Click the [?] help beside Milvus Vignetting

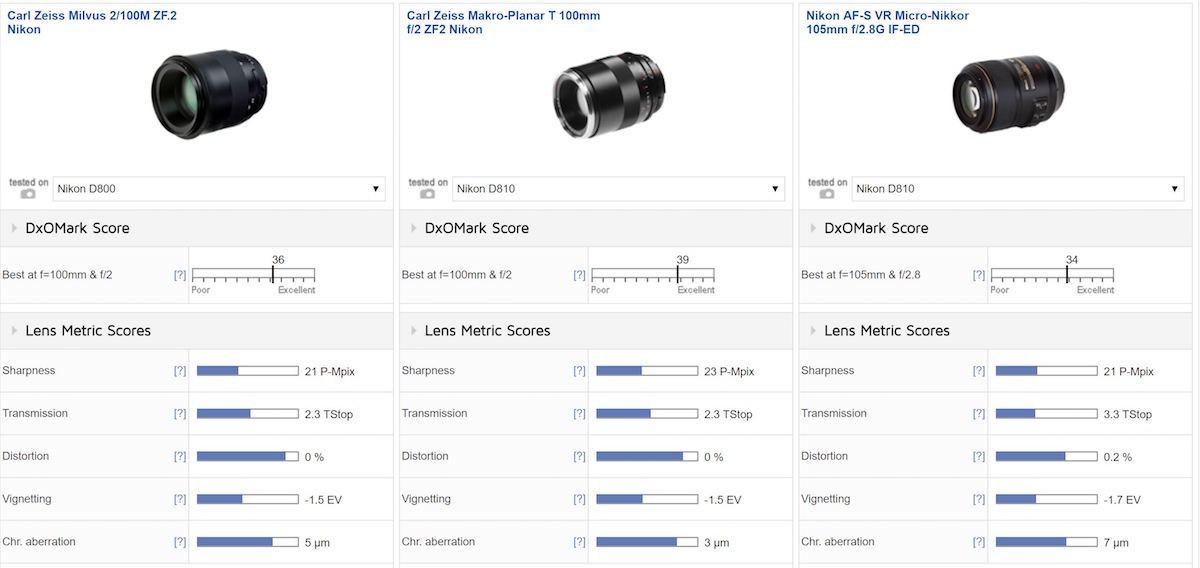(x=180, y=499)
